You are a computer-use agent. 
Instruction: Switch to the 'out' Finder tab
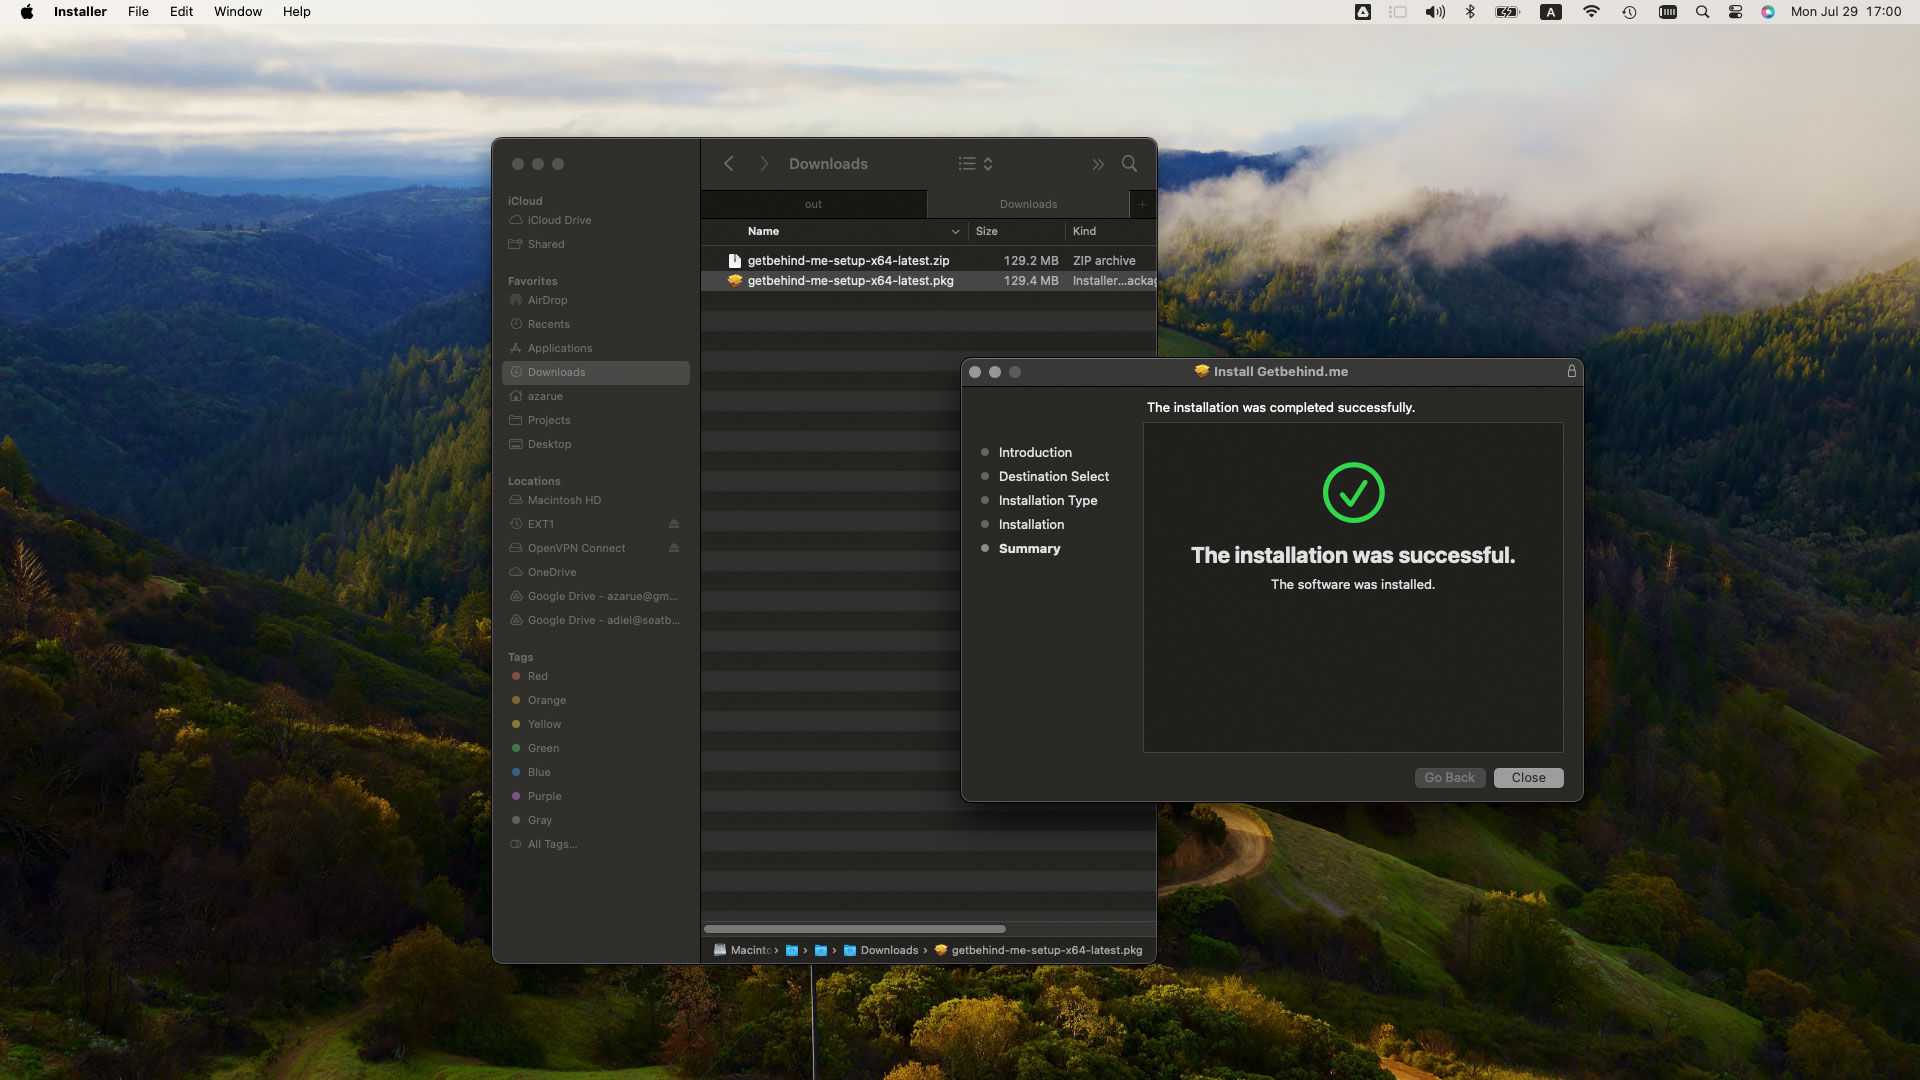813,204
